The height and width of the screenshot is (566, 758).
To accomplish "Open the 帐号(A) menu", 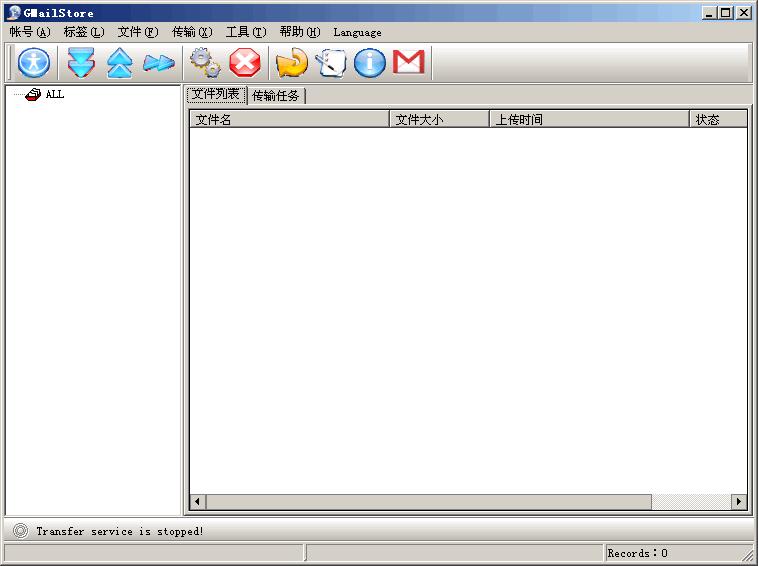I will click(x=29, y=32).
